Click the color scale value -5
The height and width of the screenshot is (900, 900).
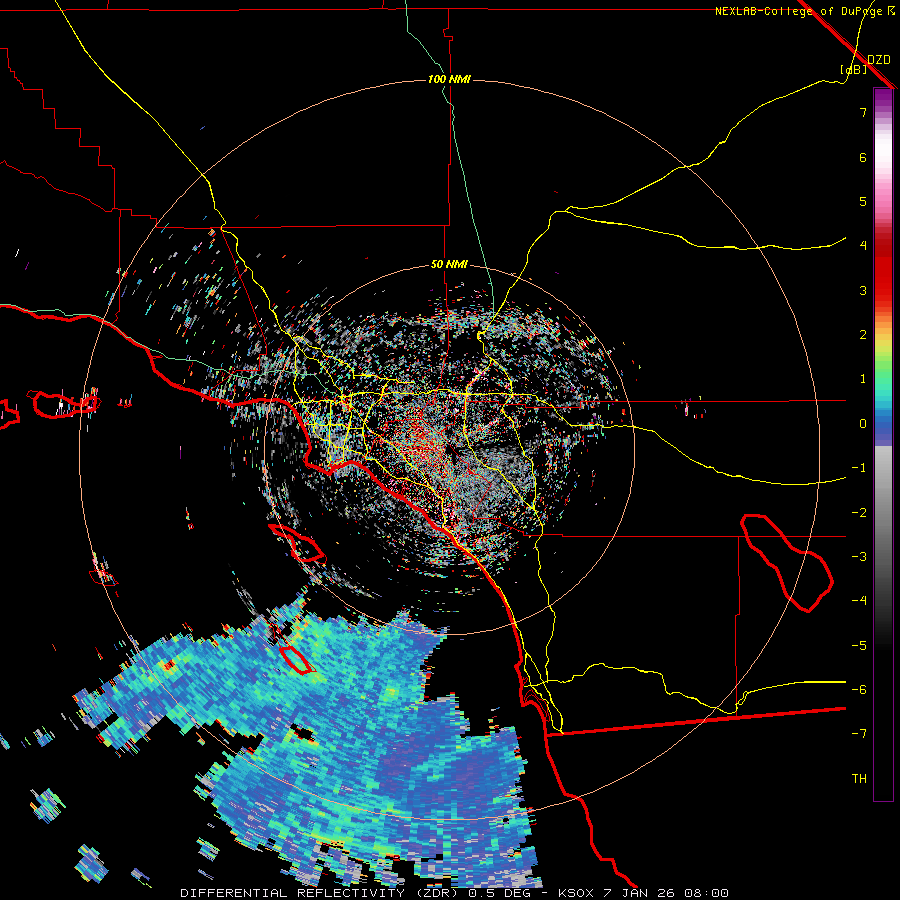click(x=859, y=646)
